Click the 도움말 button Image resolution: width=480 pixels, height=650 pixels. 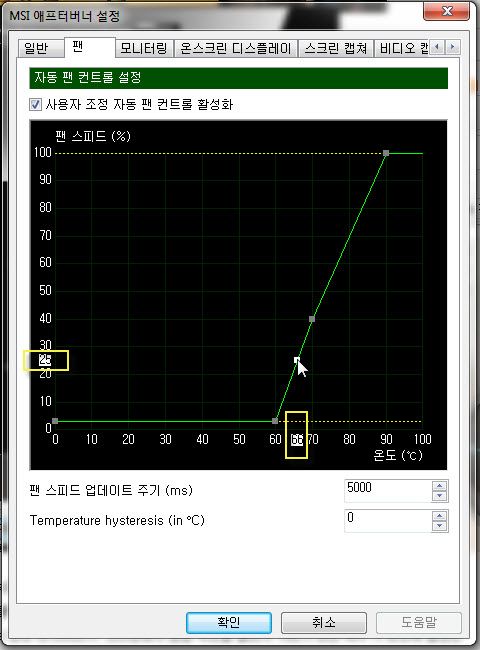point(419,623)
